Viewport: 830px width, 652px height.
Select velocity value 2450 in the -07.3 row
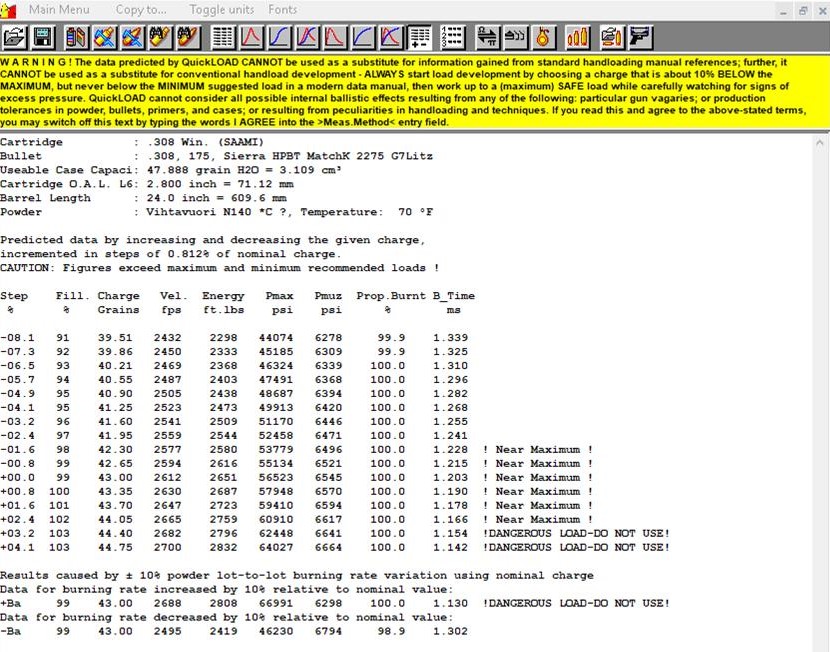point(167,351)
